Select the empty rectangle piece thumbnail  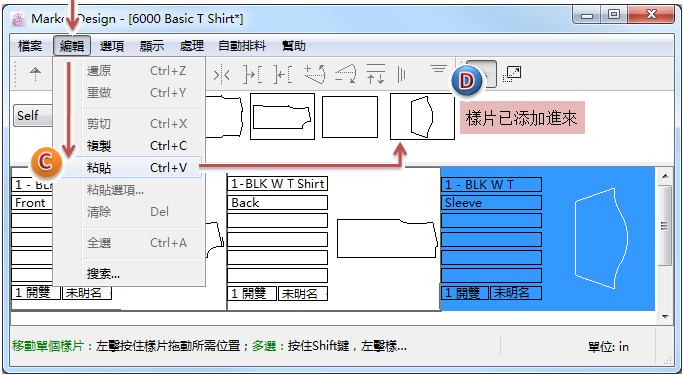click(x=350, y=117)
